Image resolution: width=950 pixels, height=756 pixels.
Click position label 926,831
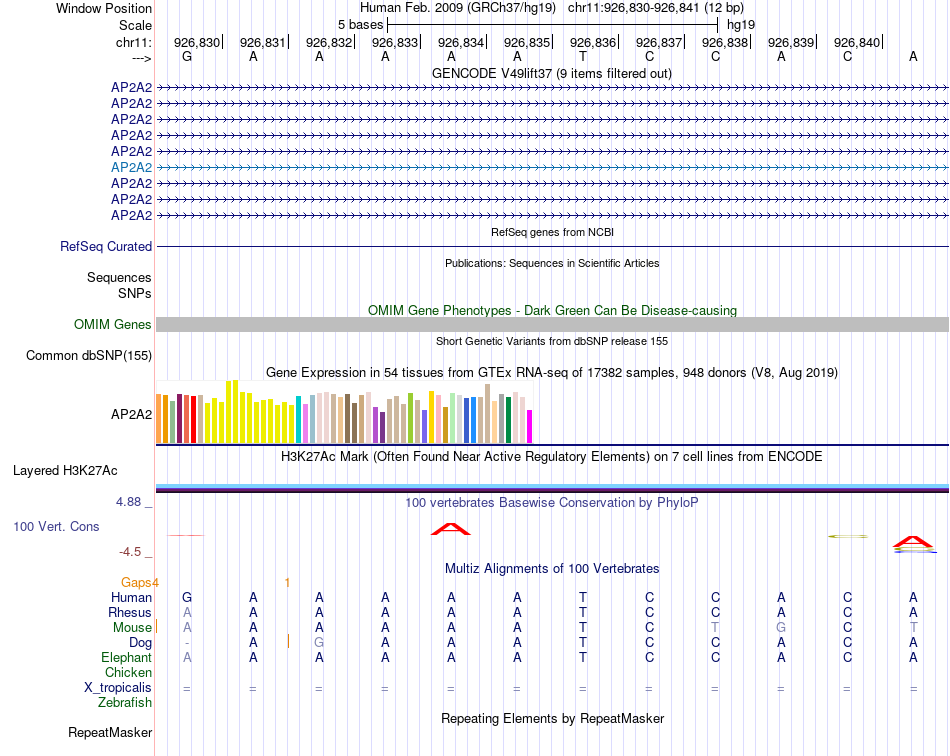(x=262, y=42)
